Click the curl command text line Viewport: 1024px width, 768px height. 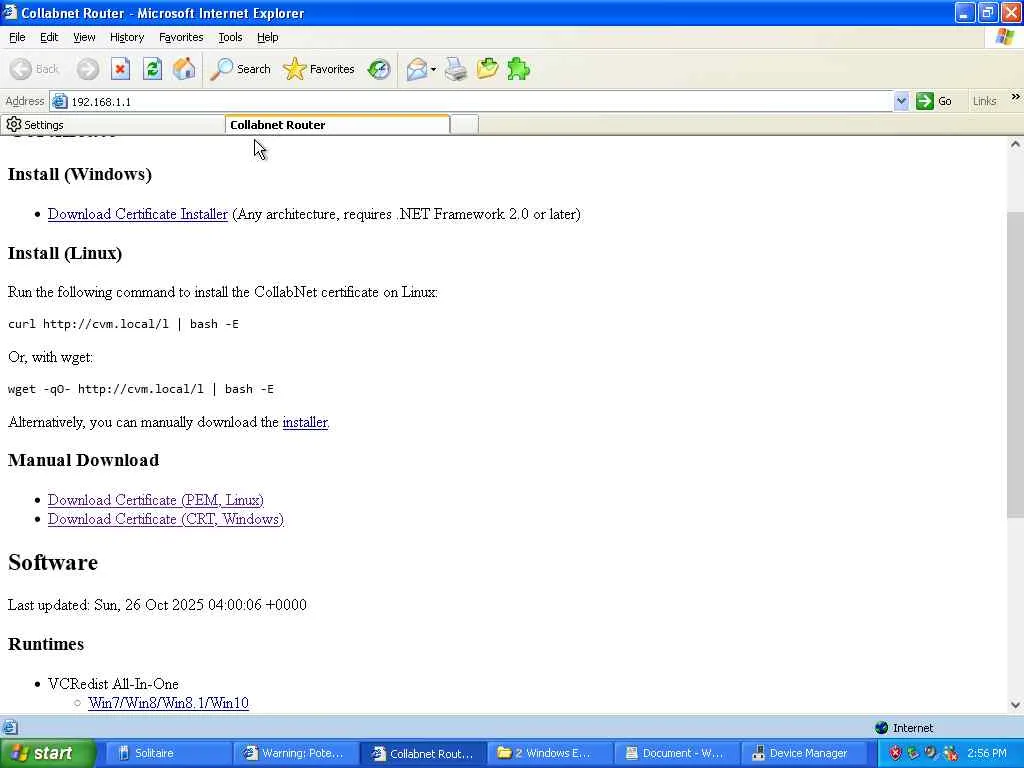[x=123, y=324]
